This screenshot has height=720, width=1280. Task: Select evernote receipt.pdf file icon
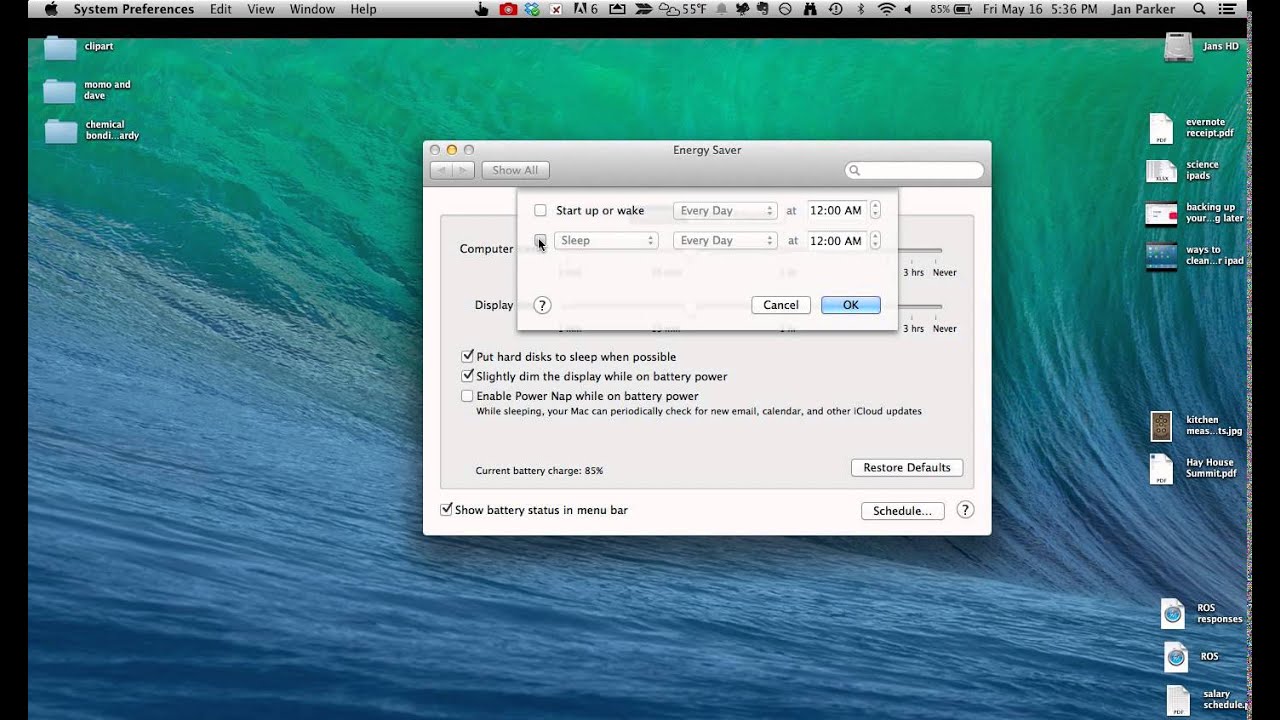(x=1161, y=128)
